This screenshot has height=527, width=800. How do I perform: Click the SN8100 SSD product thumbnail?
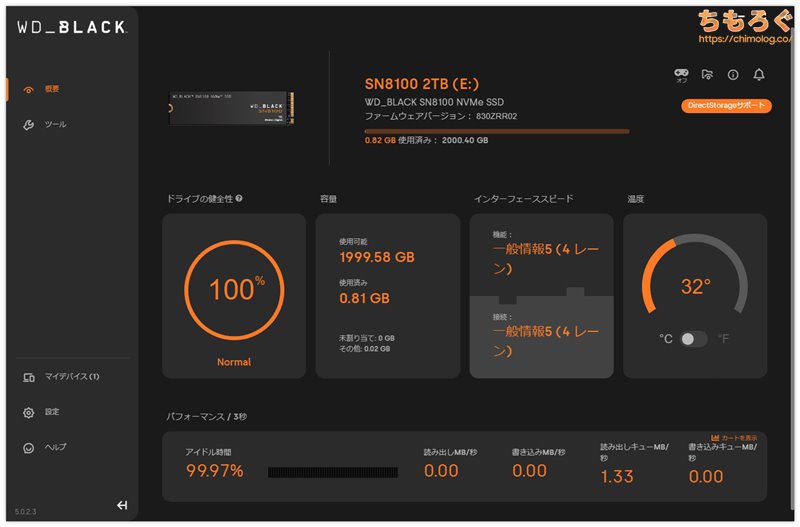231,108
